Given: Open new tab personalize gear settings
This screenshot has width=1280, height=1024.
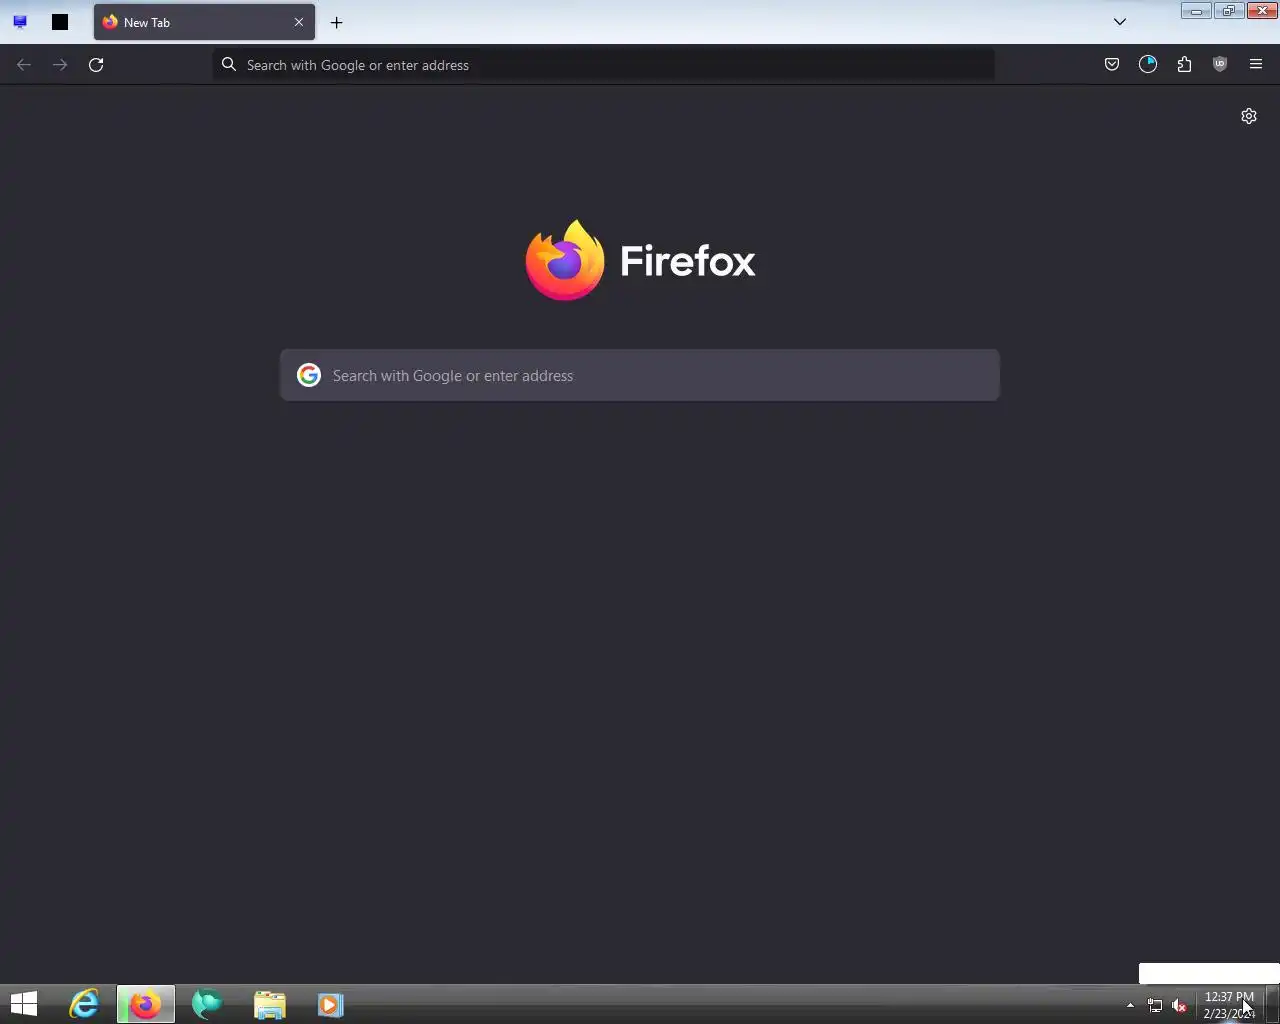Looking at the screenshot, I should (x=1249, y=116).
